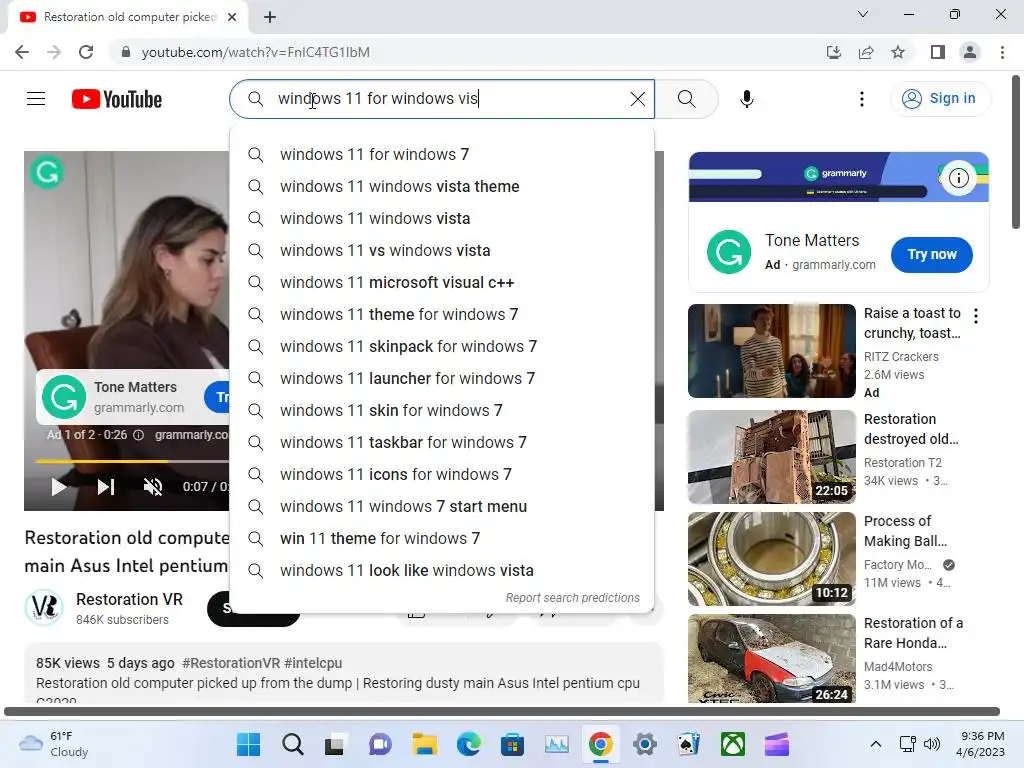Show hidden system tray icons chevron
Image resolution: width=1024 pixels, height=768 pixels.
click(x=876, y=744)
